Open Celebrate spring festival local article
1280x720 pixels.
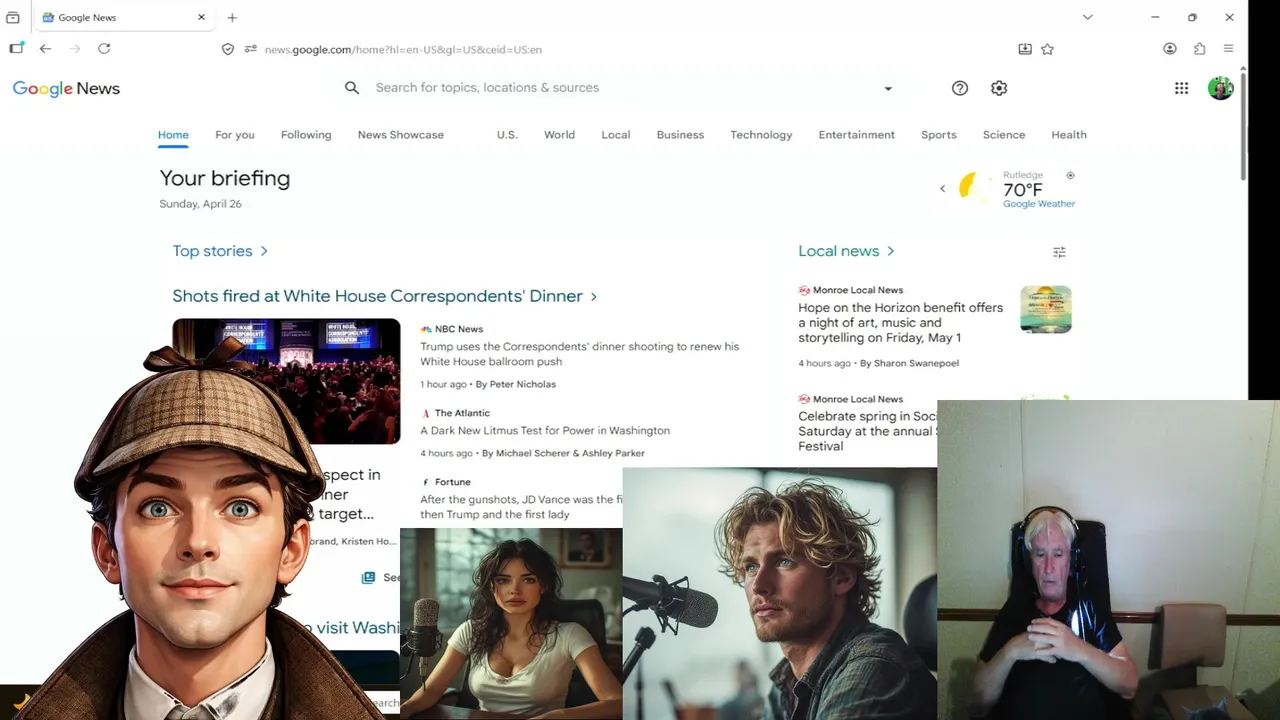pyautogui.click(x=867, y=431)
